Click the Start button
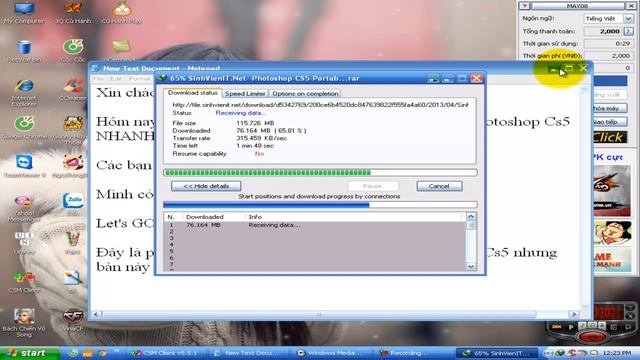Viewport: 640px width, 360px height. point(30,353)
